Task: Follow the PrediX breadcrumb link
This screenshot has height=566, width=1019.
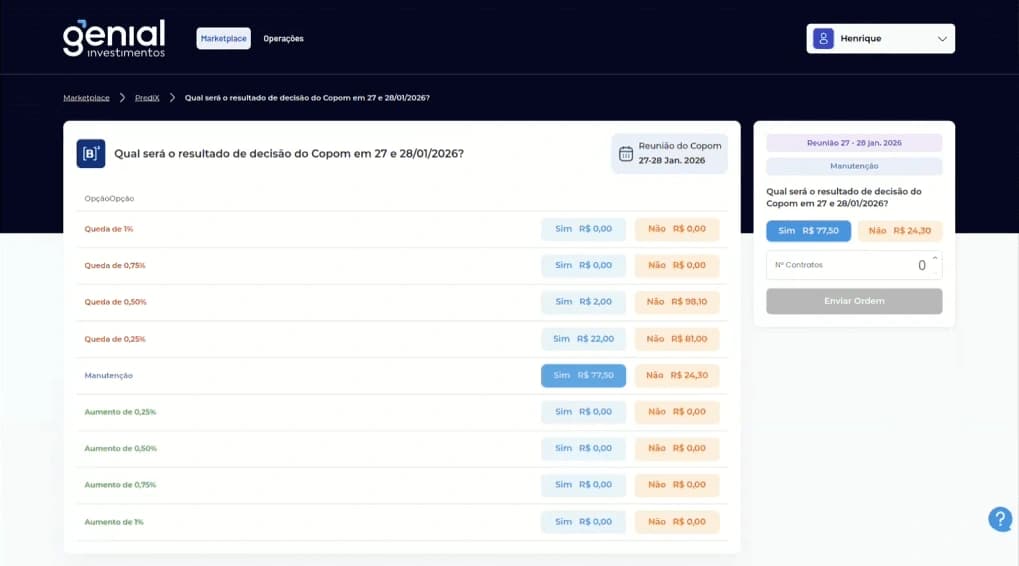Action: pyautogui.click(x=147, y=97)
